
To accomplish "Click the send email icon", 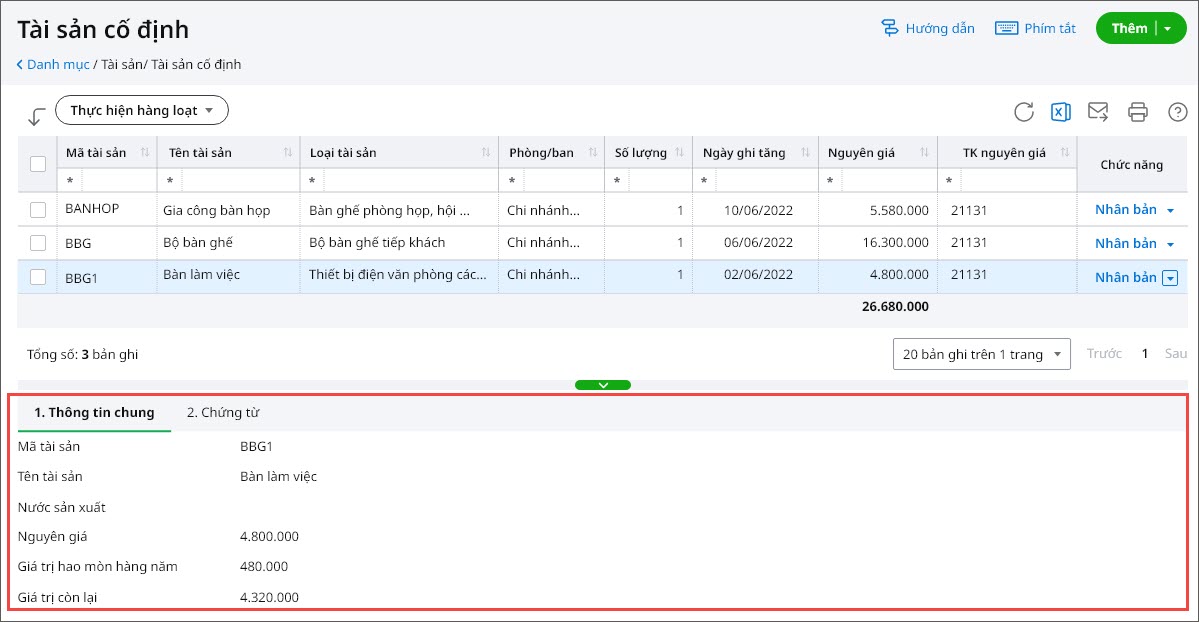I will [1098, 112].
